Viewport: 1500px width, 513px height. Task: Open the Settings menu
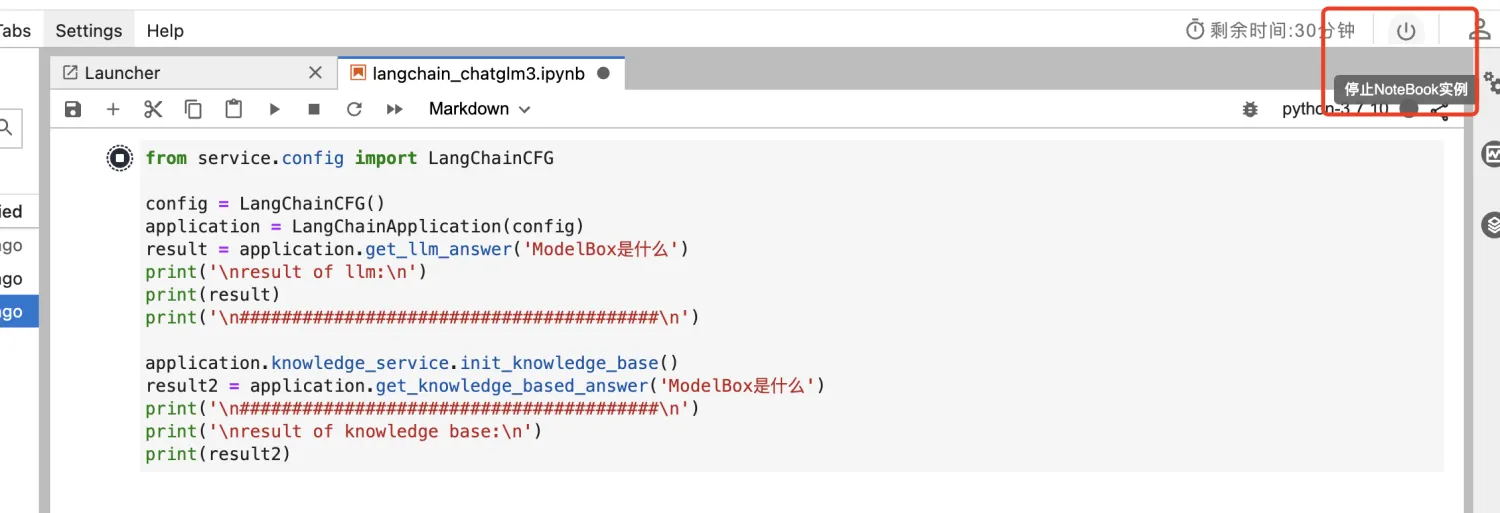click(x=89, y=31)
